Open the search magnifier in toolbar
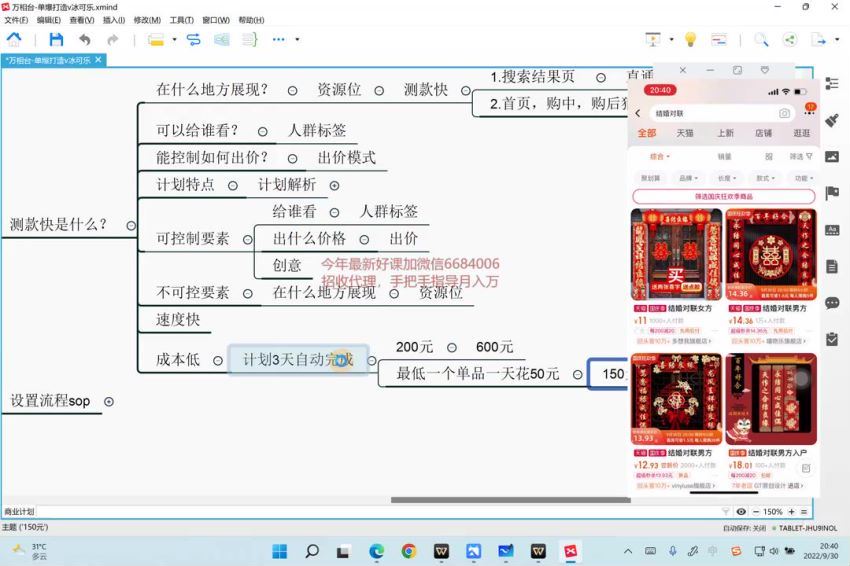Image resolution: width=850 pixels, height=566 pixels. point(761,39)
